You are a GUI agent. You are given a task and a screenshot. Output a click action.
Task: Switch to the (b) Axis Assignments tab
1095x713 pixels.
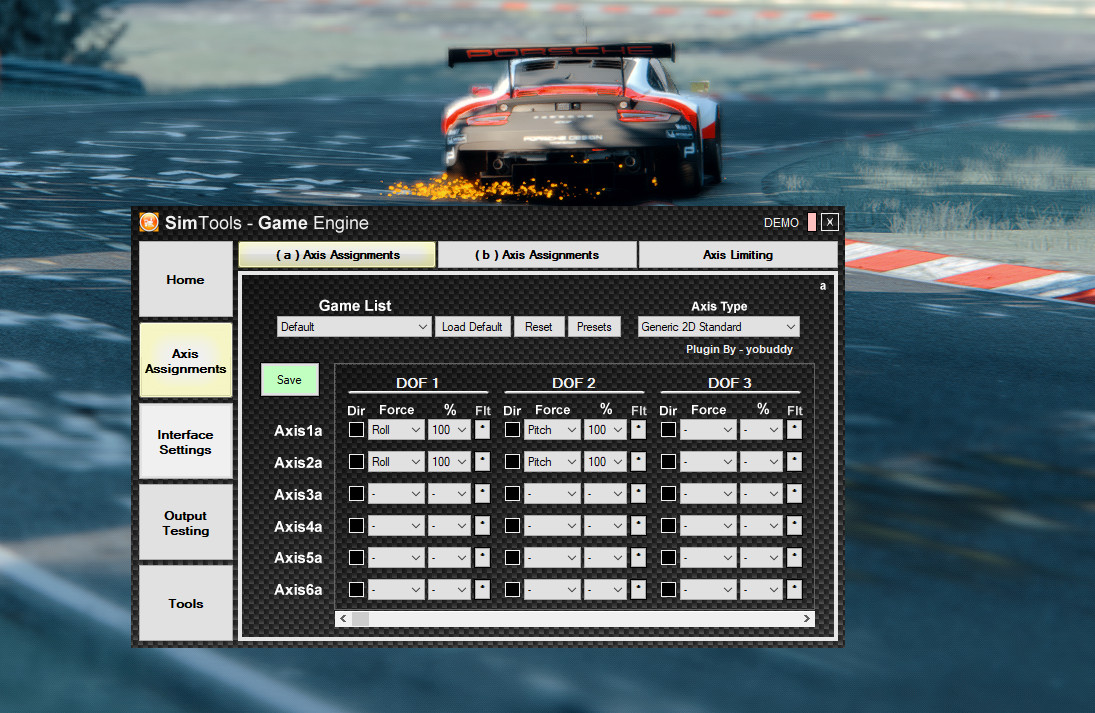[537, 255]
